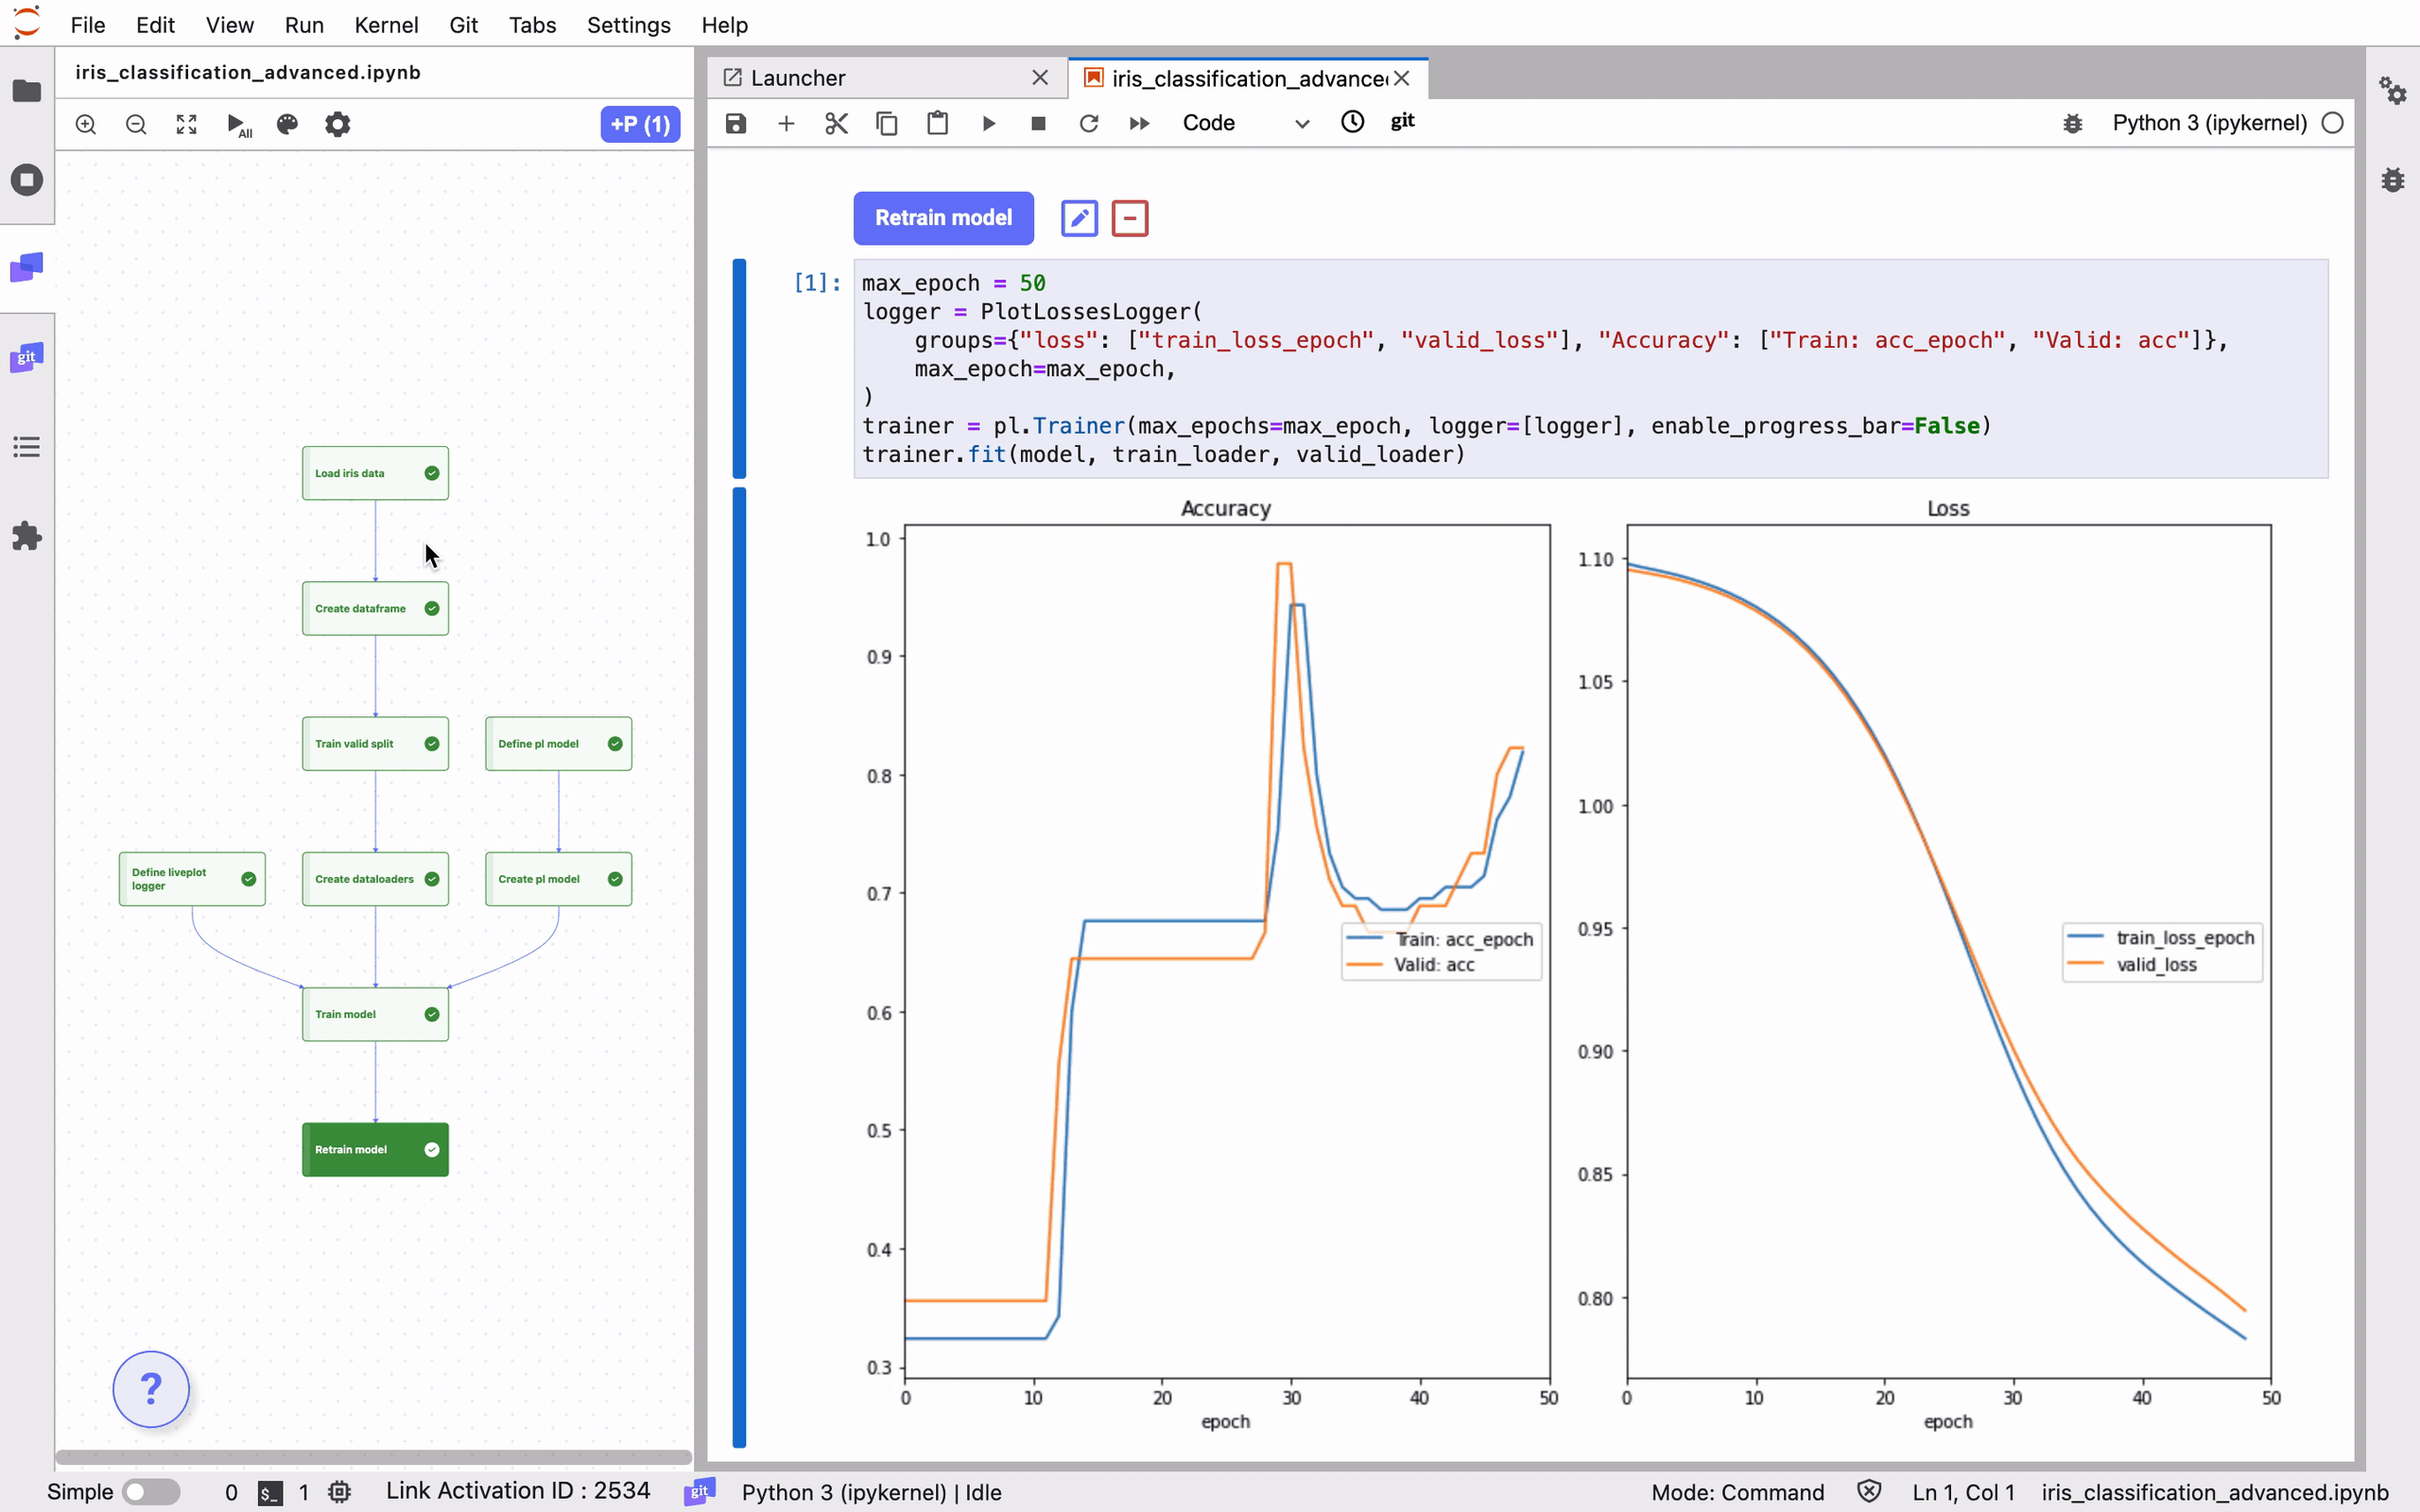The image size is (2420, 1512).
Task: Click the kernel status circle indicator
Action: tap(2332, 123)
